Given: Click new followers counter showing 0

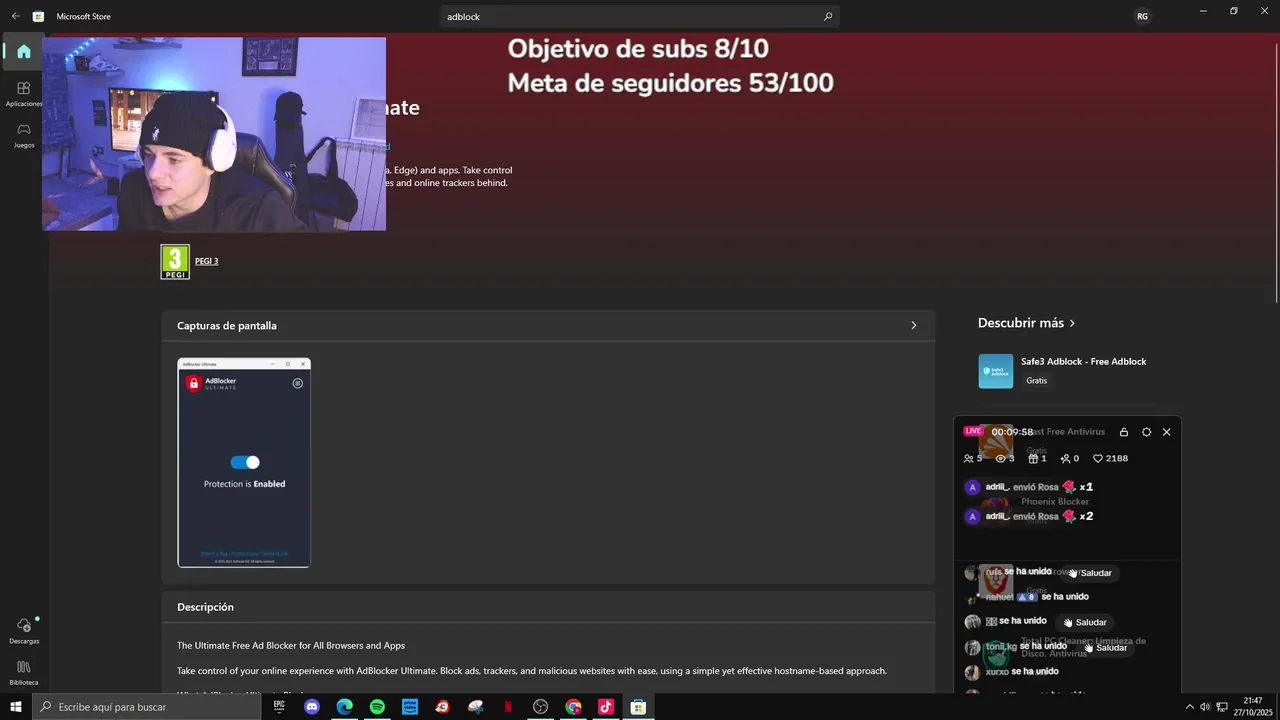Looking at the screenshot, I should tap(1069, 458).
